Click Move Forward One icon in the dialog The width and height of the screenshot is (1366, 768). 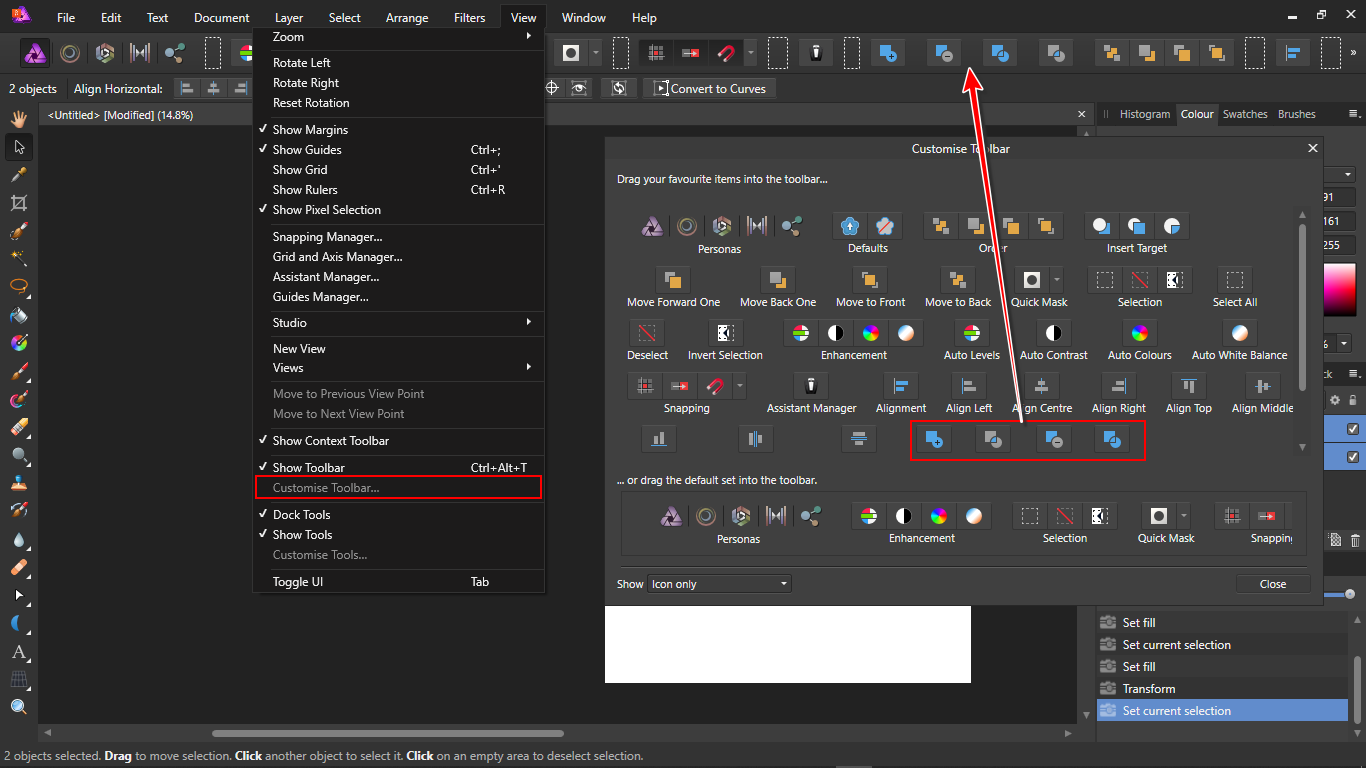673,280
